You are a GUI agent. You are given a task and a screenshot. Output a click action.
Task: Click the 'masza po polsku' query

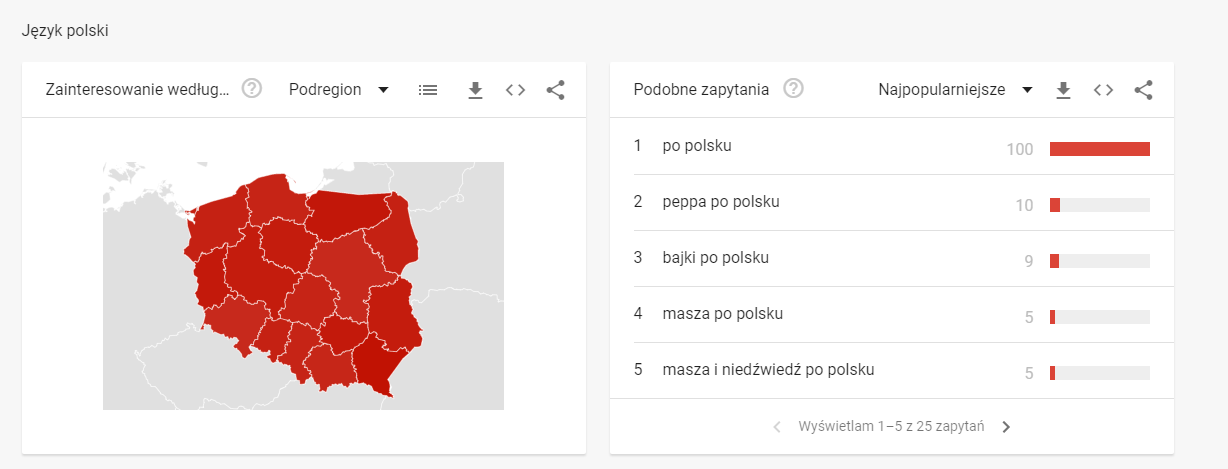point(722,314)
